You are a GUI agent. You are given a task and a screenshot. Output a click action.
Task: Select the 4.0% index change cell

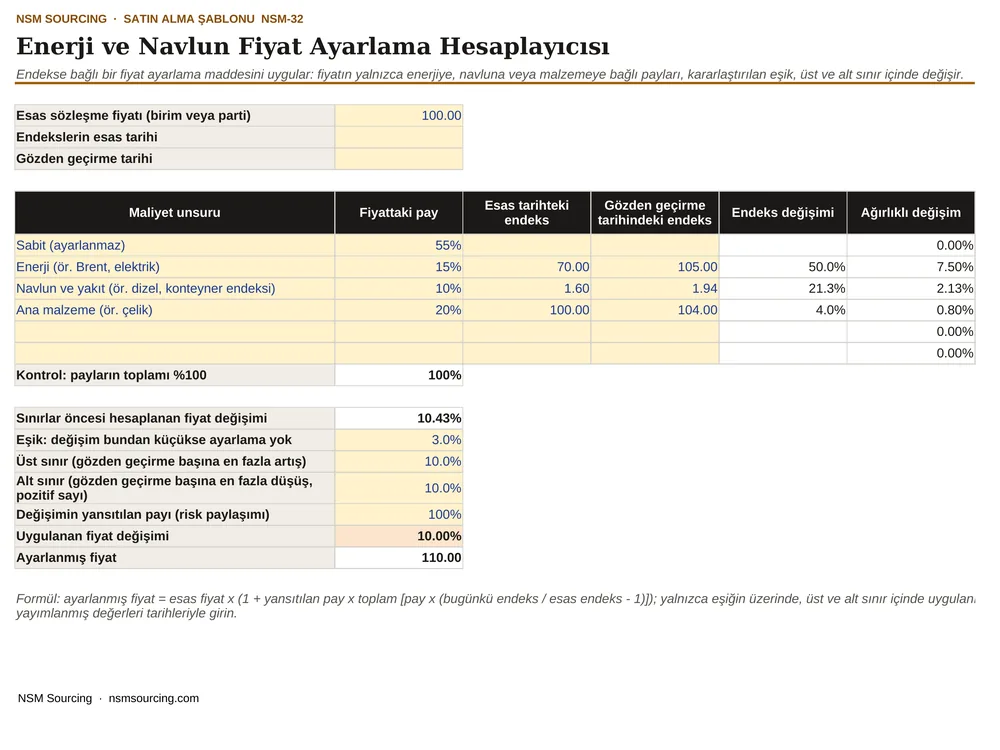tap(783, 311)
